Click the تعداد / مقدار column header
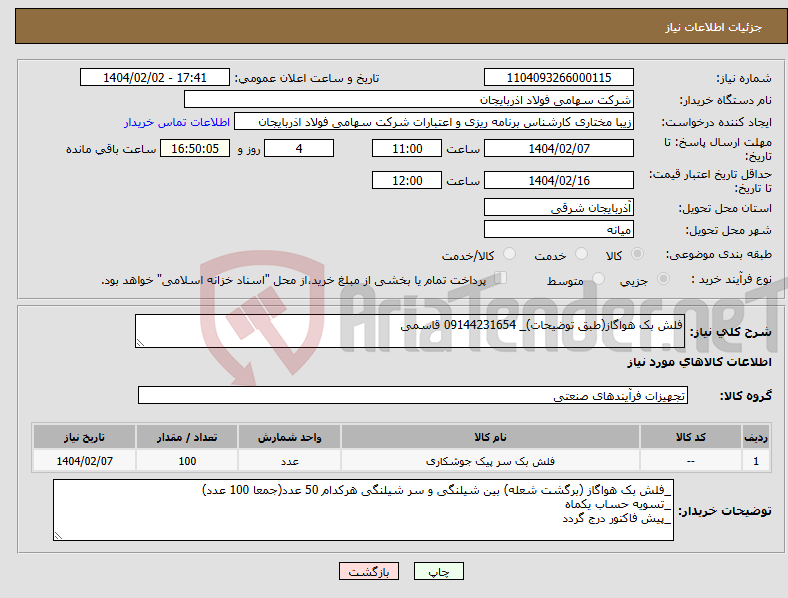 (187, 437)
